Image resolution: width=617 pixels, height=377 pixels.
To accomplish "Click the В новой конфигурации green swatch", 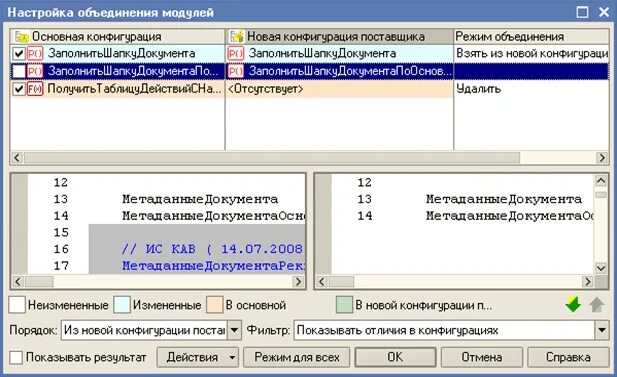I will tap(344, 305).
